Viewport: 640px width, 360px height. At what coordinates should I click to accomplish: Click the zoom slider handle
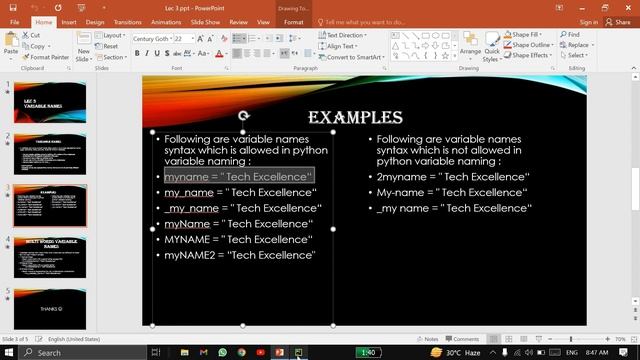pos(571,339)
